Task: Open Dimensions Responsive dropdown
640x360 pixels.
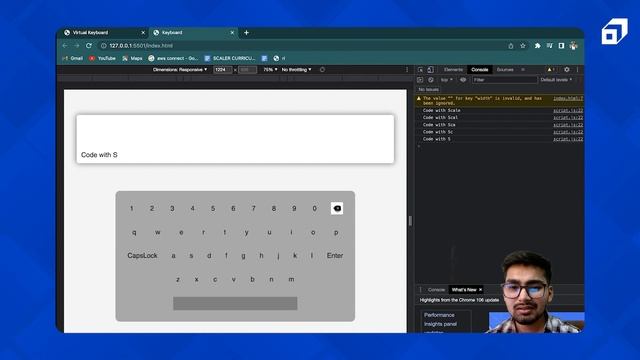Action: click(180, 70)
